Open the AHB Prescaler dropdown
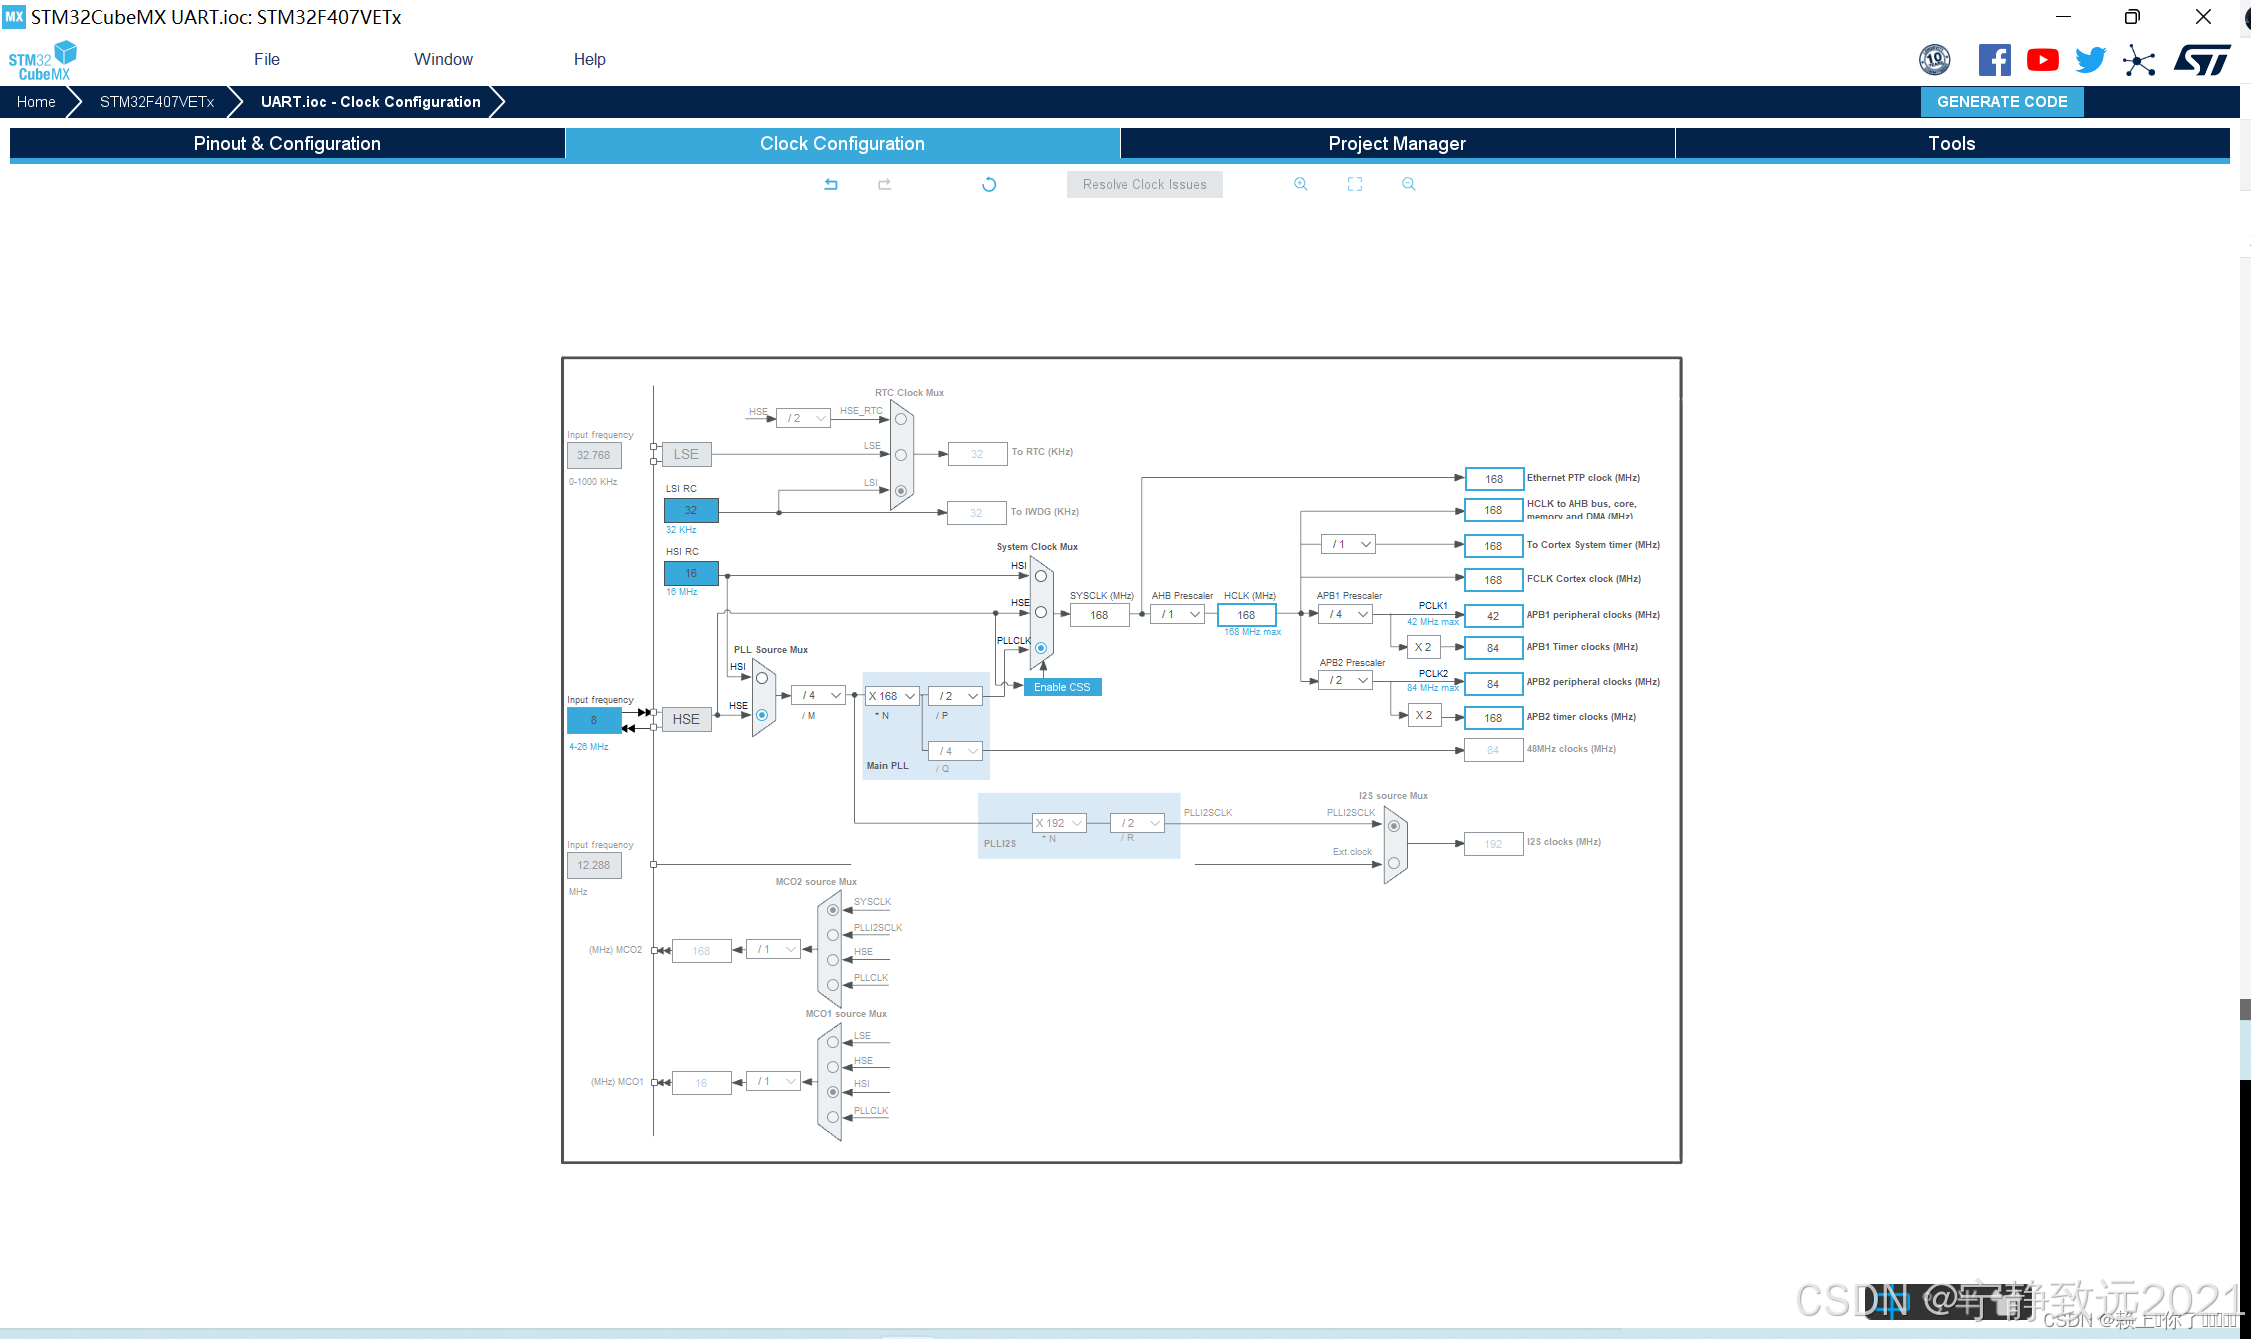 1178,614
